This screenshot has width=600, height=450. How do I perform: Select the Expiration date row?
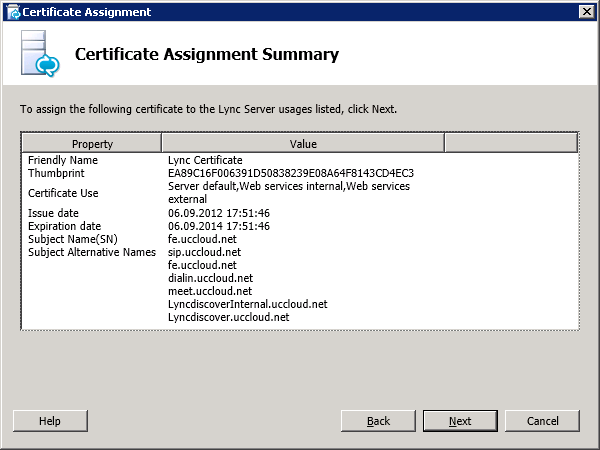point(300,226)
